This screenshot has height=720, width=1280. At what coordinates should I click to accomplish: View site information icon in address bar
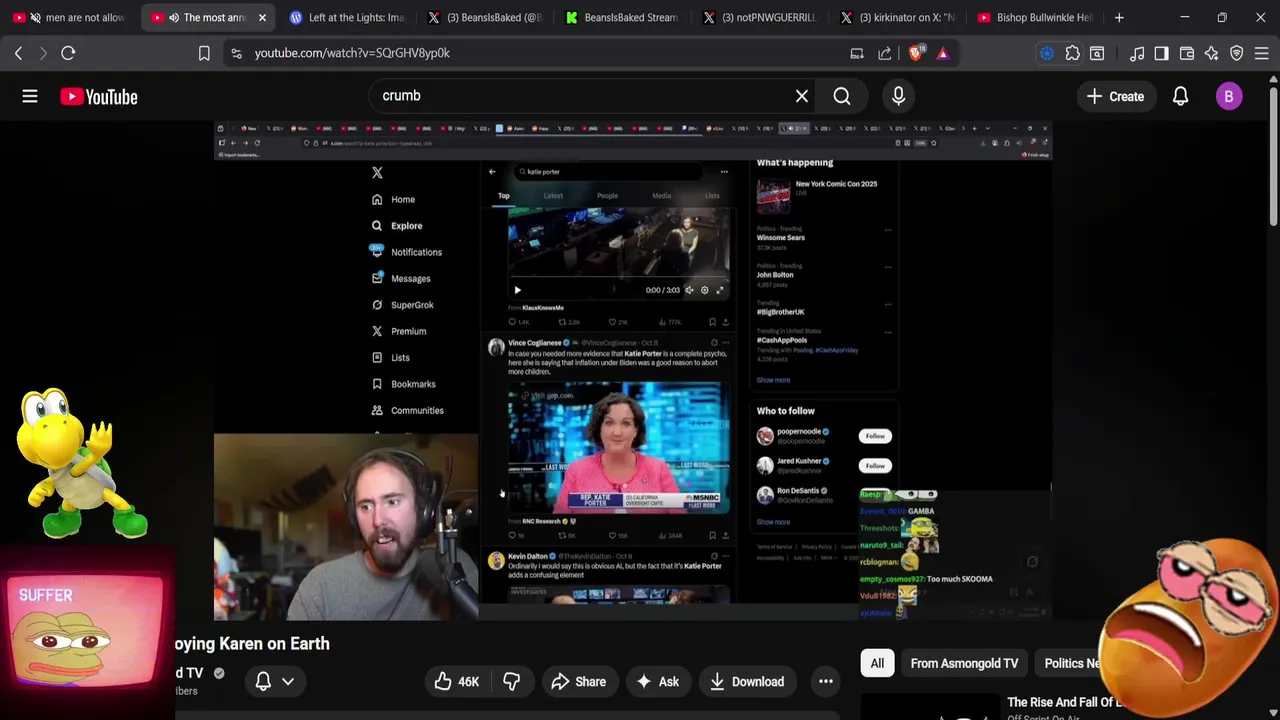coord(236,53)
